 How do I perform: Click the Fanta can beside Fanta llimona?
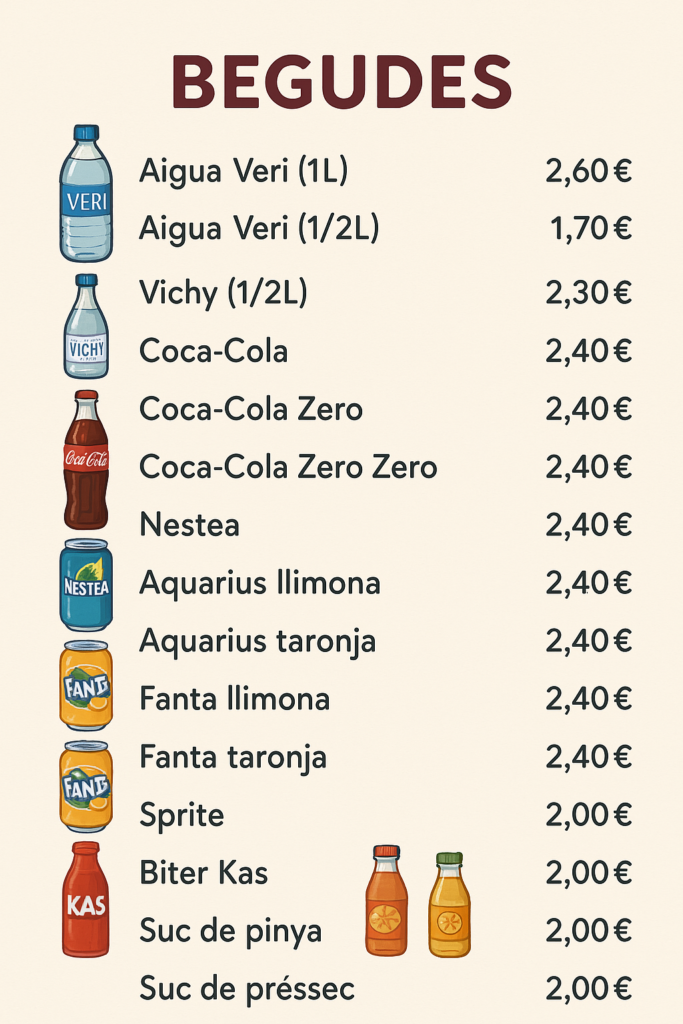86,686
